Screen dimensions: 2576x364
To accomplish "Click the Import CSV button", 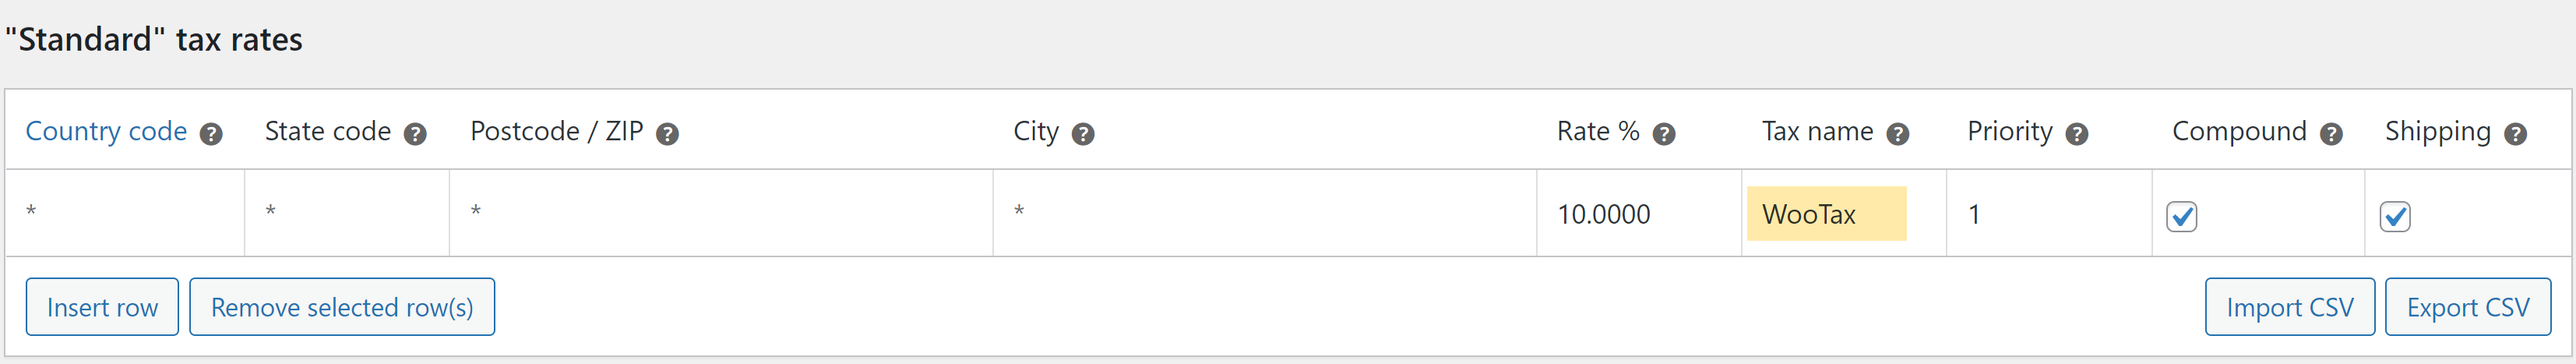I will coord(2290,307).
